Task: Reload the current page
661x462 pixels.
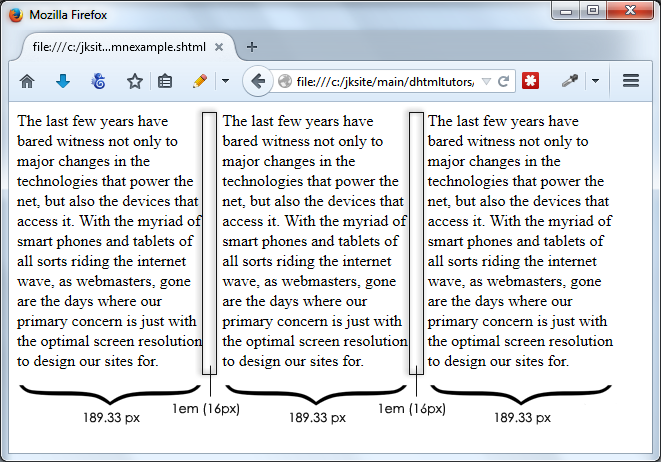Action: [x=503, y=81]
